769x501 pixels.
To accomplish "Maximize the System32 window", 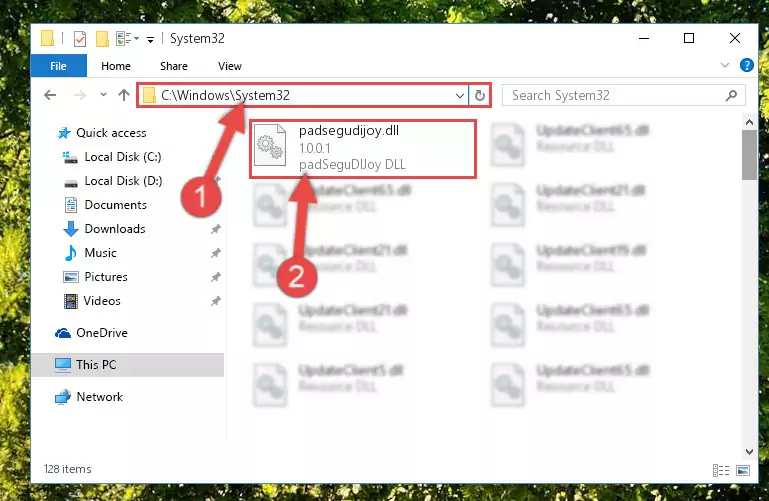I will 689,38.
